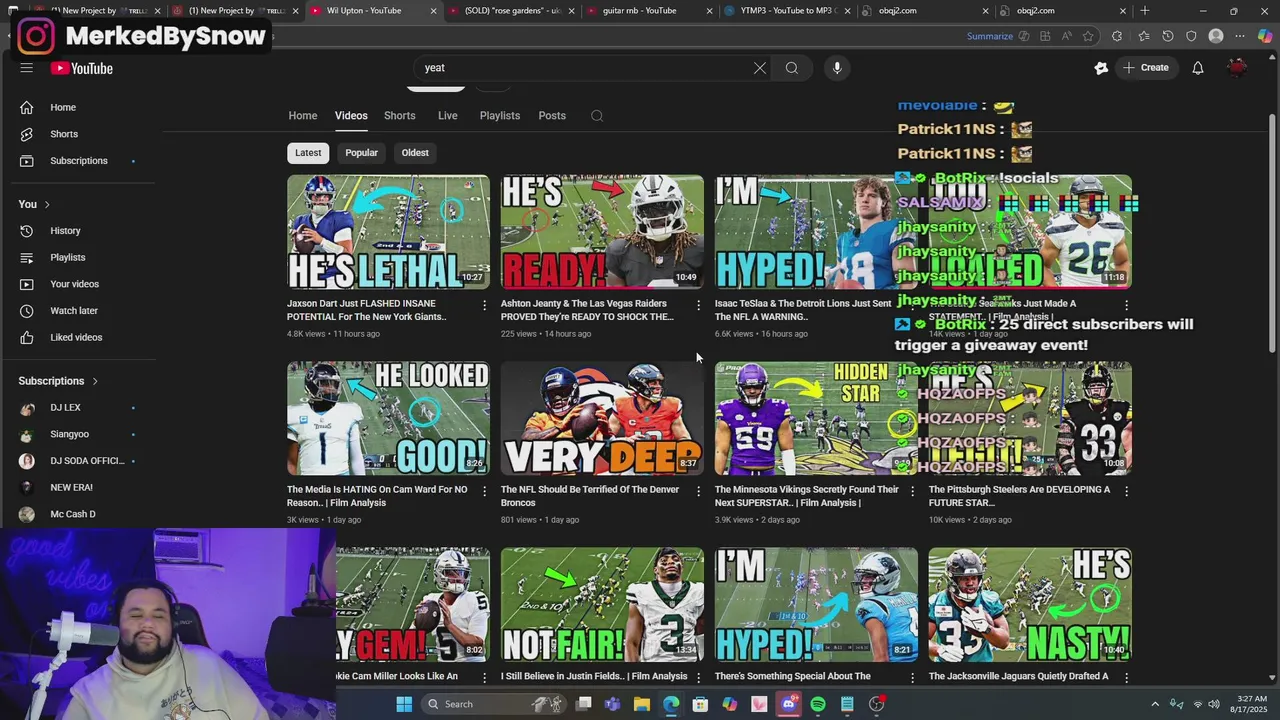This screenshot has height=720, width=1280.
Task: Click Summarize in the address bar
Action: 990,37
